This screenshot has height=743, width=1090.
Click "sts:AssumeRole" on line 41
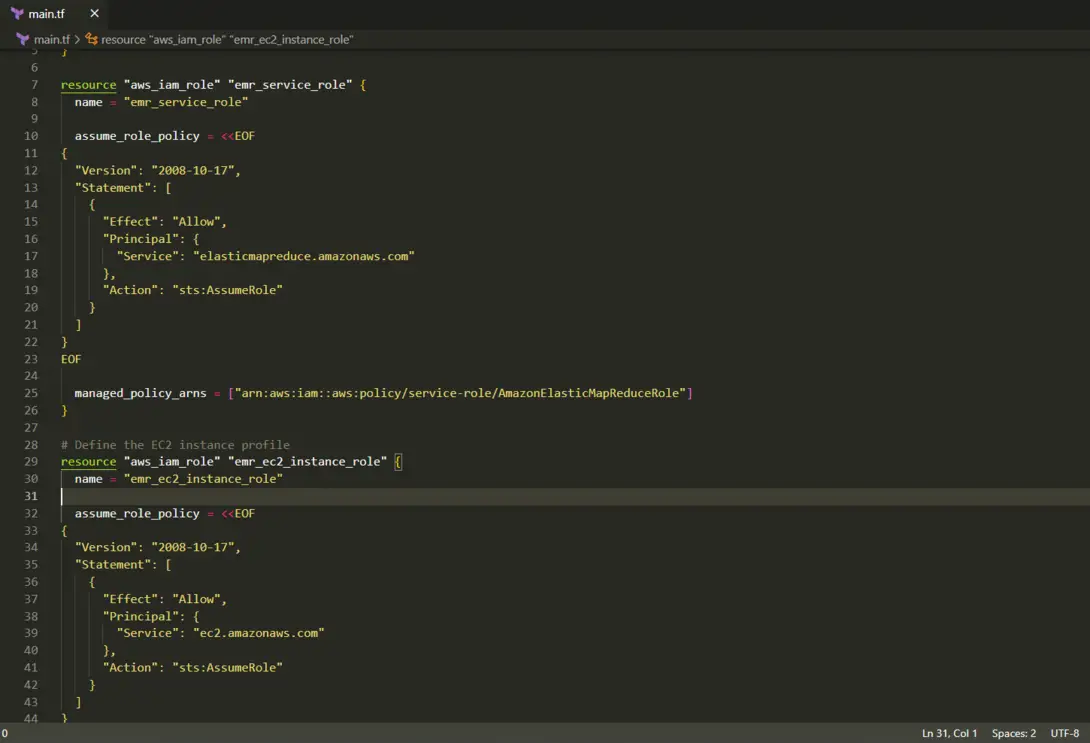click(x=227, y=668)
